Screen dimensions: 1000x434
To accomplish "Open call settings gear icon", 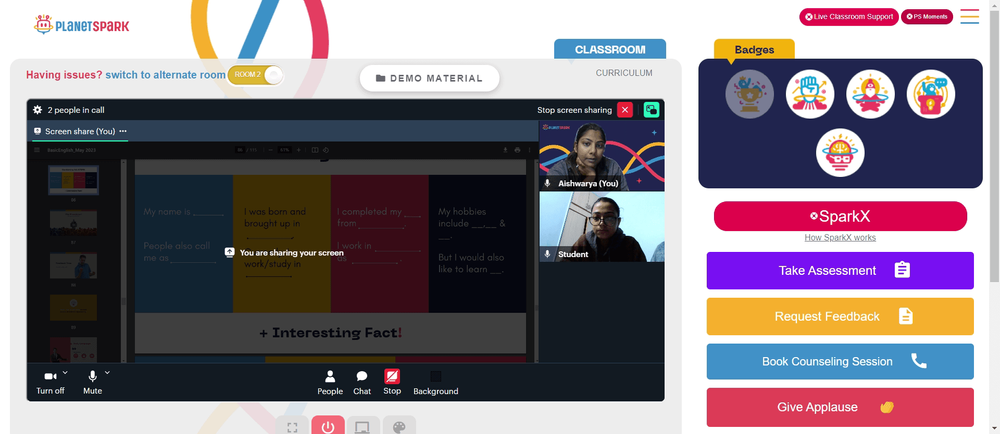I will click(x=38, y=110).
